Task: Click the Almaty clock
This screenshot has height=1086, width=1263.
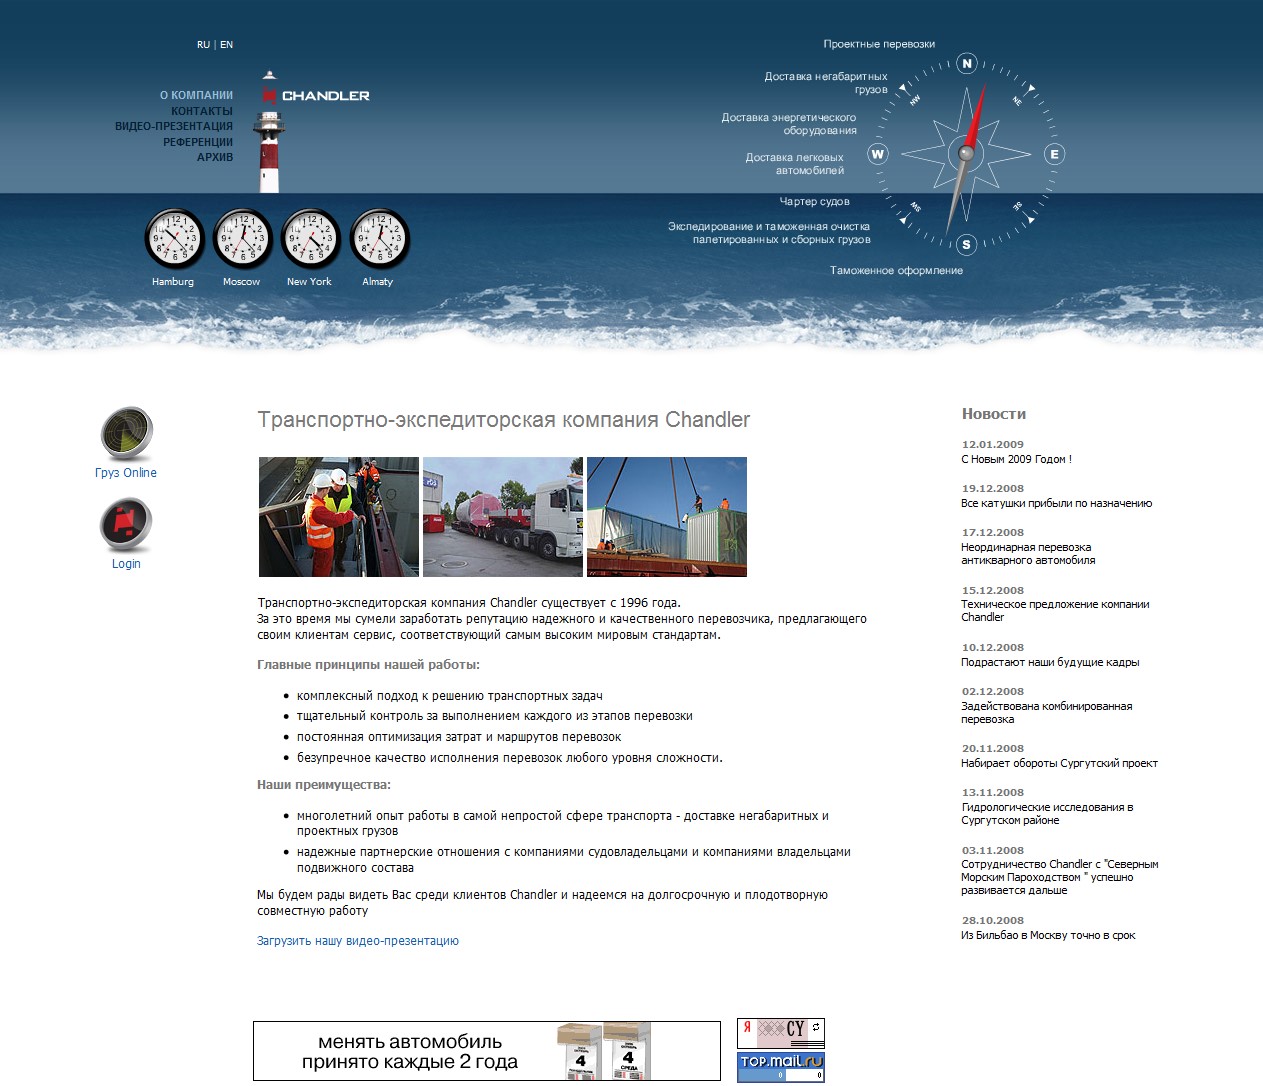Action: pos(379,239)
